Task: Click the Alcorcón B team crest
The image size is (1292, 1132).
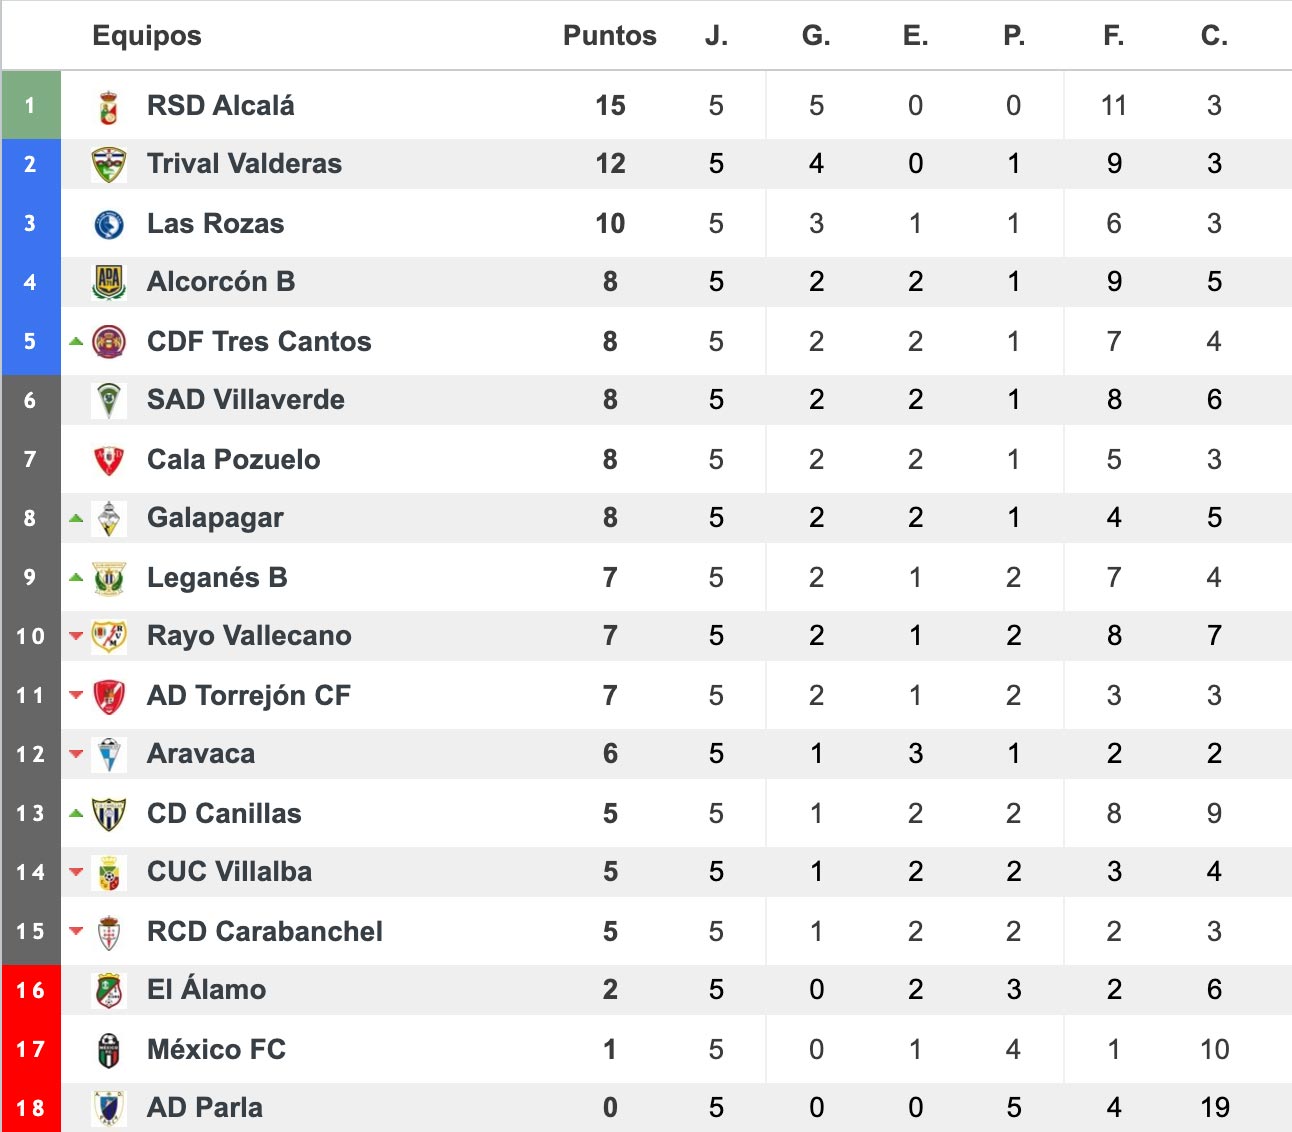Action: click(x=109, y=282)
